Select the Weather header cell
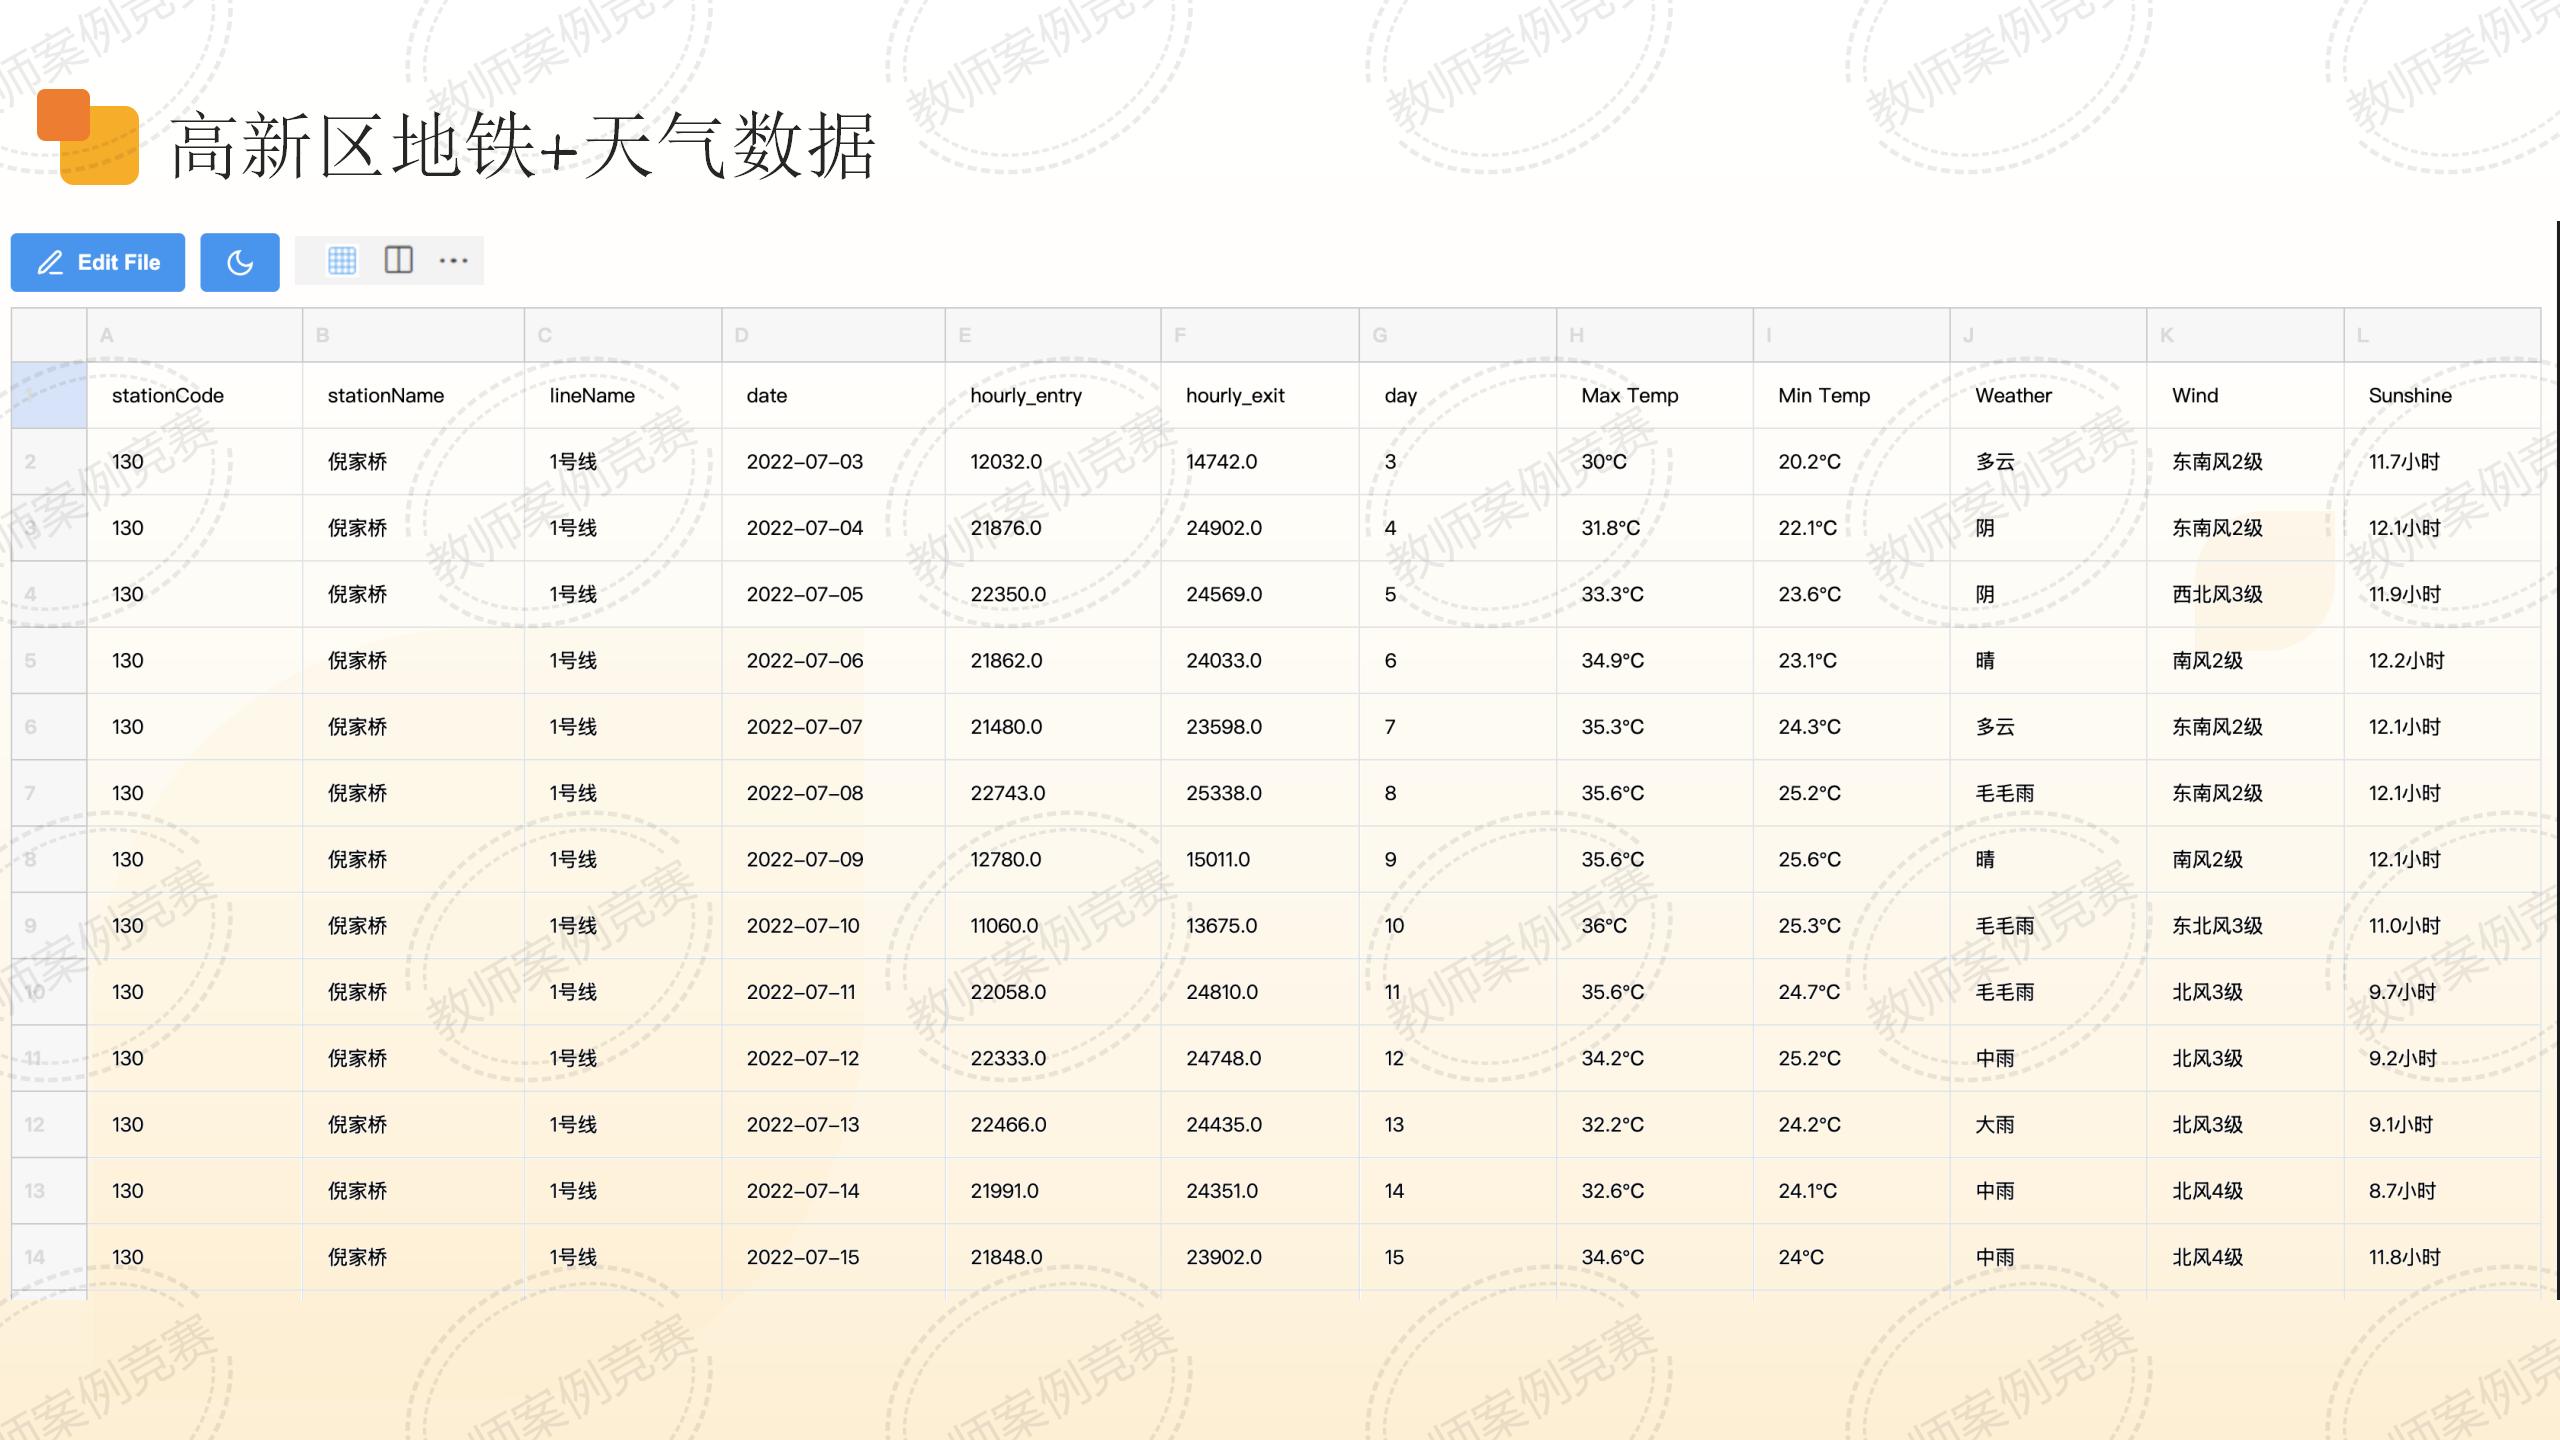The height and width of the screenshot is (1440, 2560). coord(2013,395)
